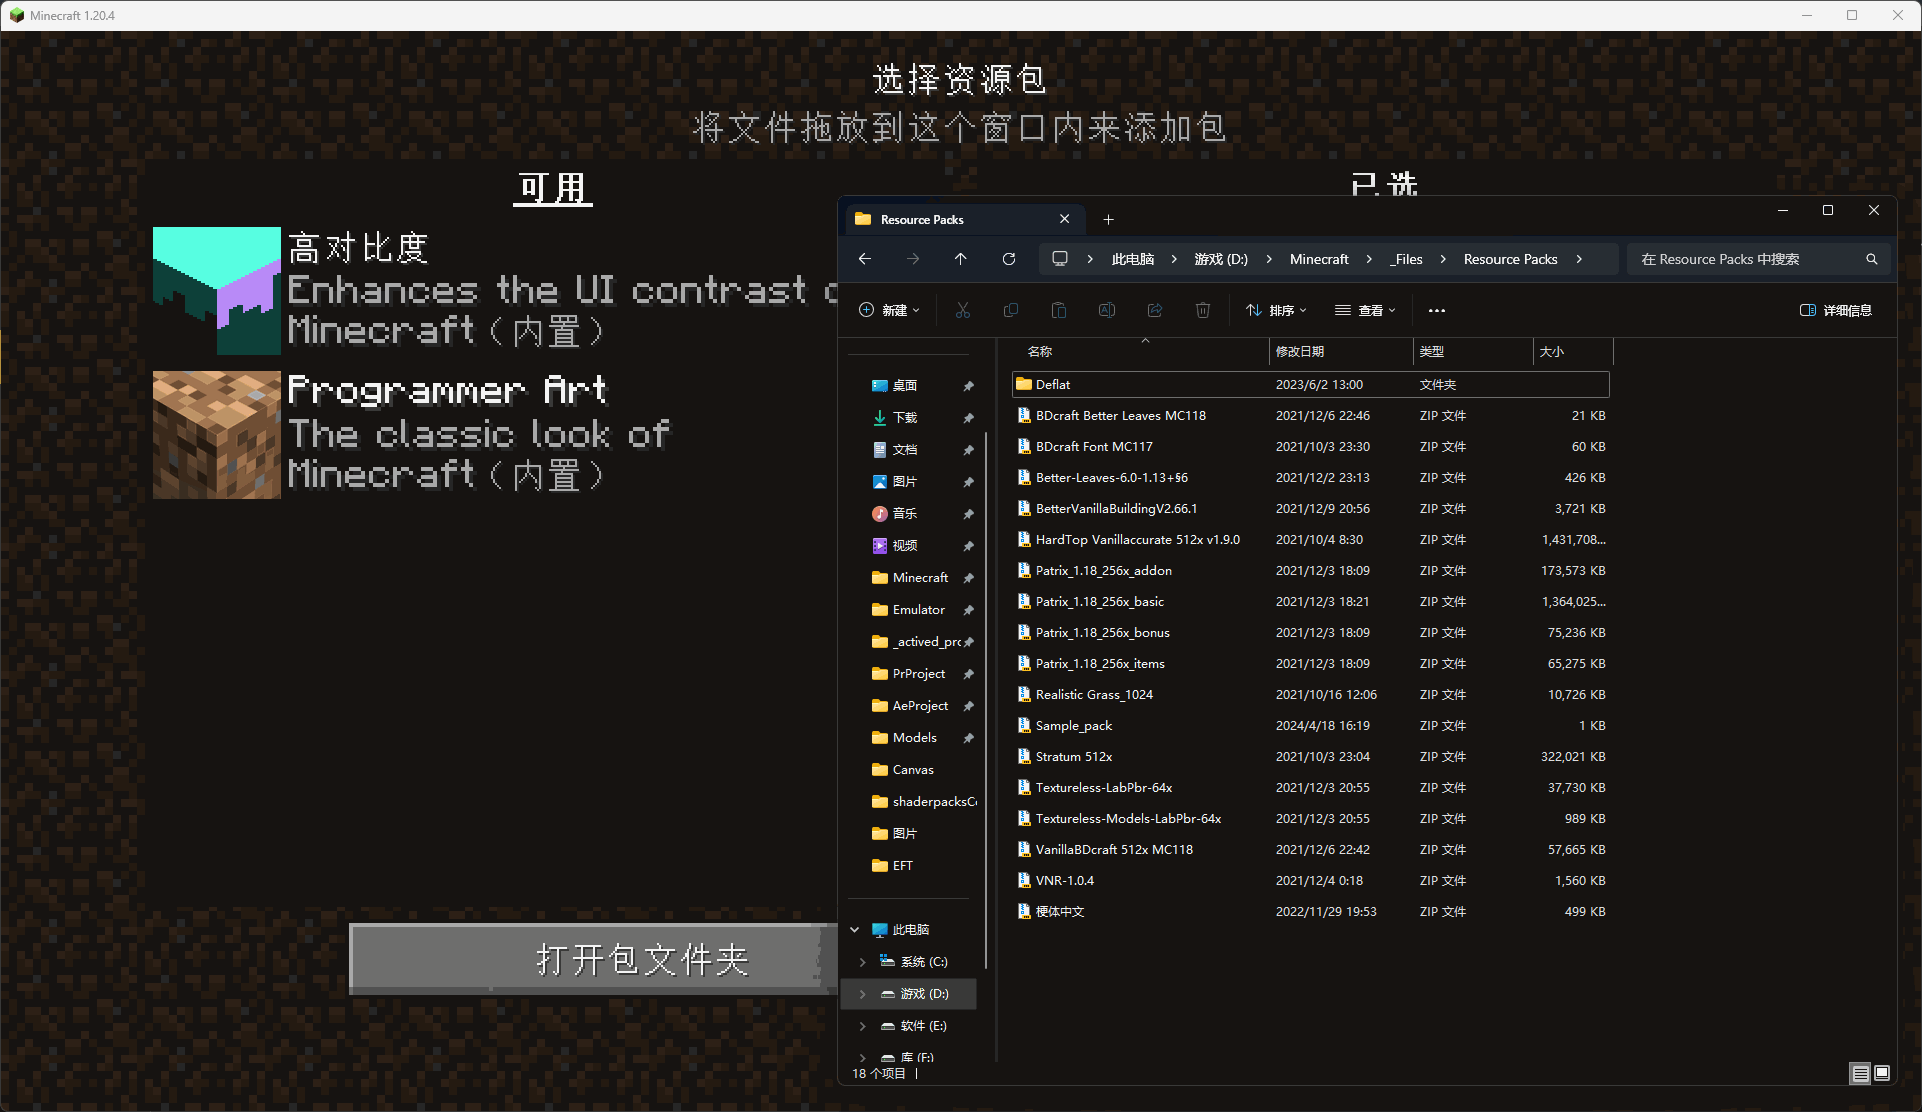Add a new Explorer tab

click(1108, 219)
